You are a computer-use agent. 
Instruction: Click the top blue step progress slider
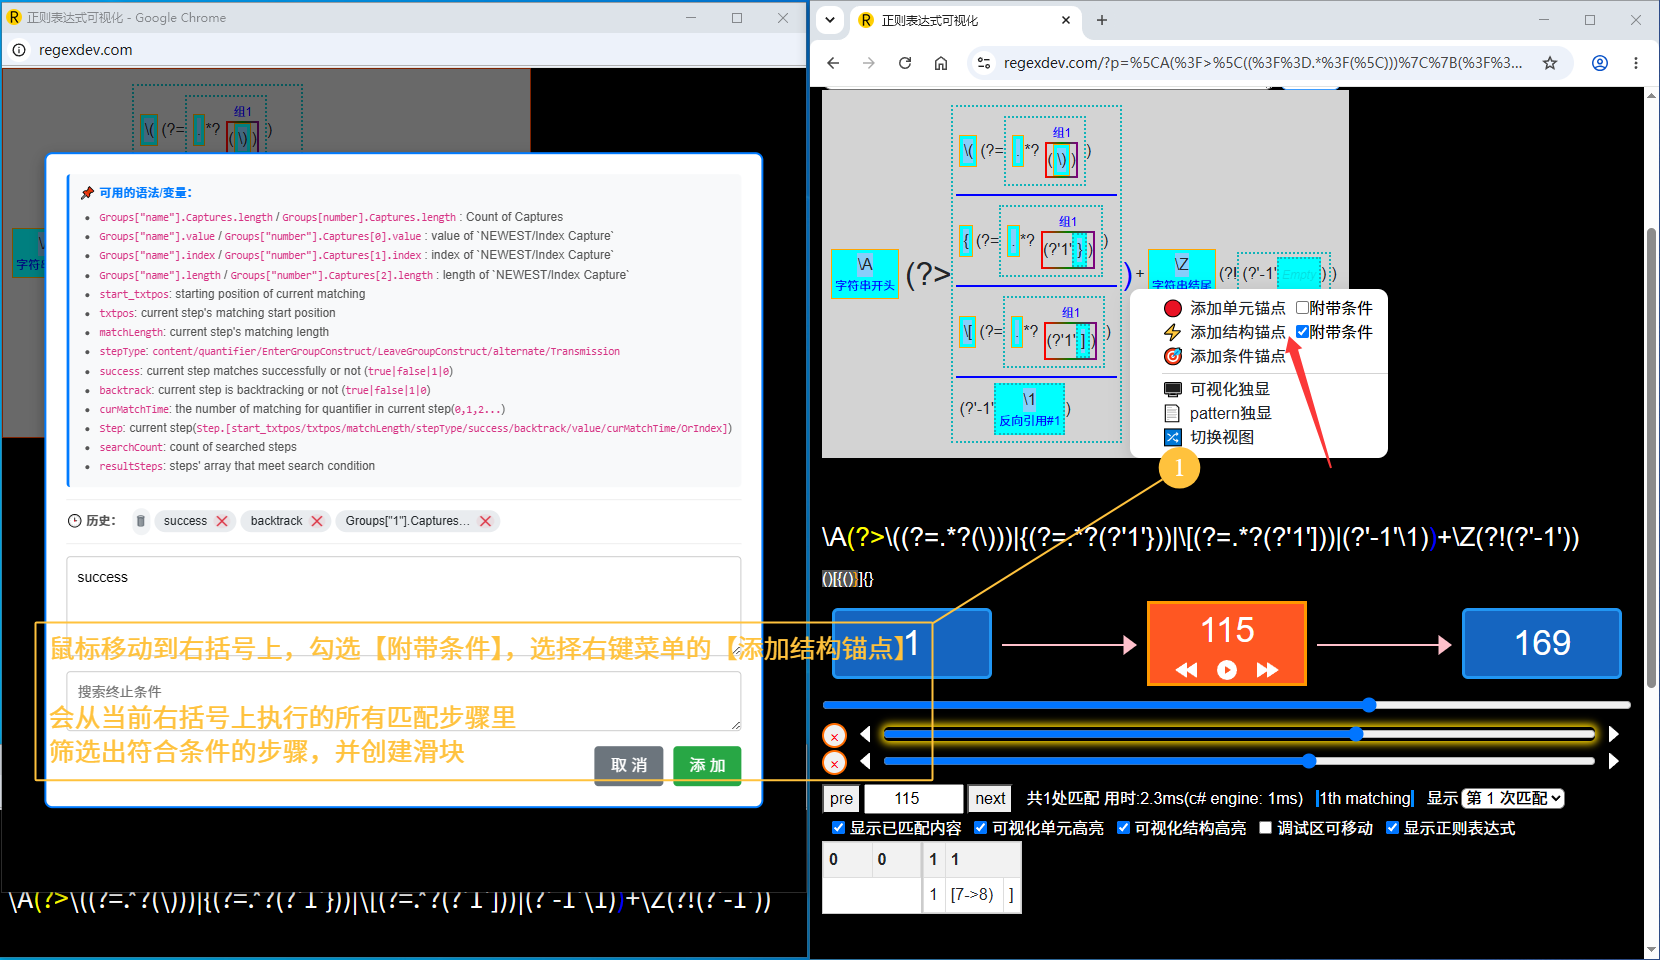coord(1226,705)
